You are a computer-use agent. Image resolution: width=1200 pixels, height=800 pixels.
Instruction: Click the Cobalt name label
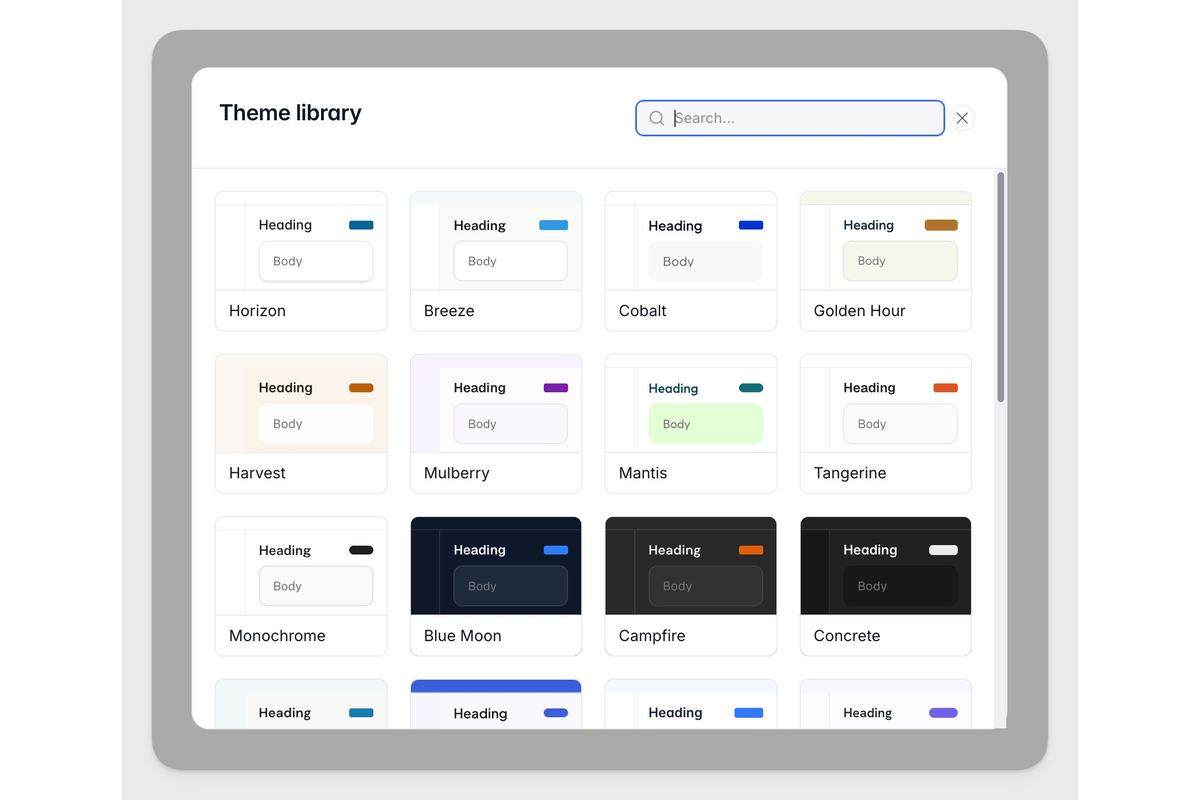coord(643,311)
